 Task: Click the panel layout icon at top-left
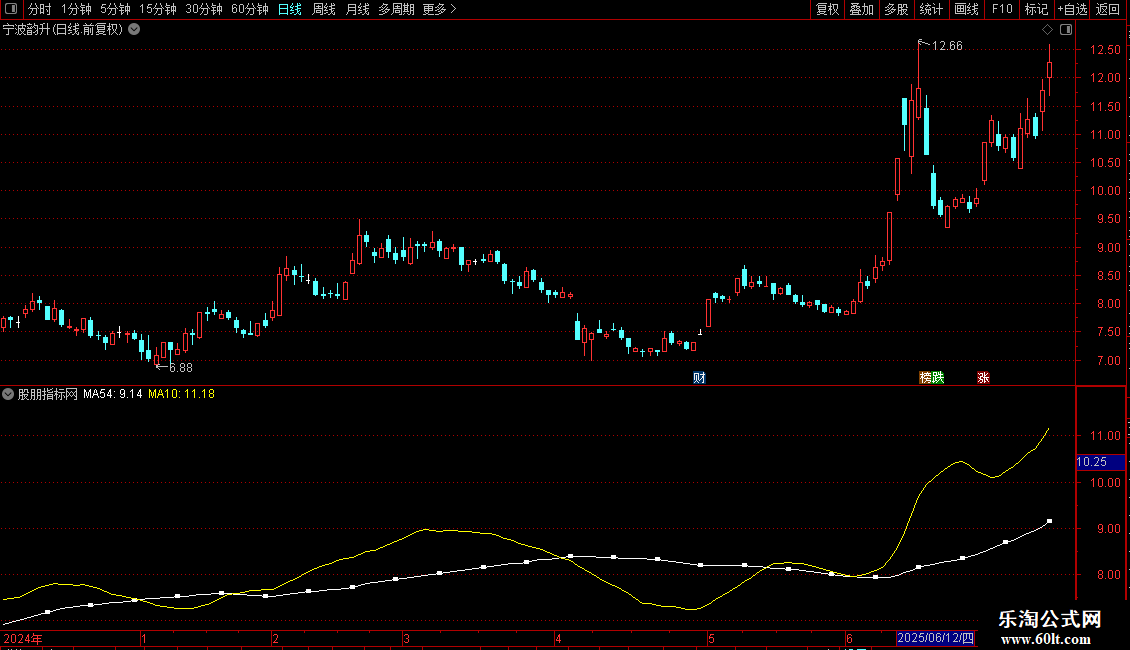11,9
